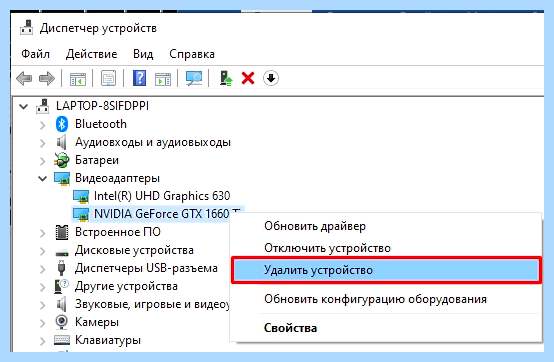The image size is (554, 362).
Task: Click the red X uninstall device icon
Action: tap(248, 78)
